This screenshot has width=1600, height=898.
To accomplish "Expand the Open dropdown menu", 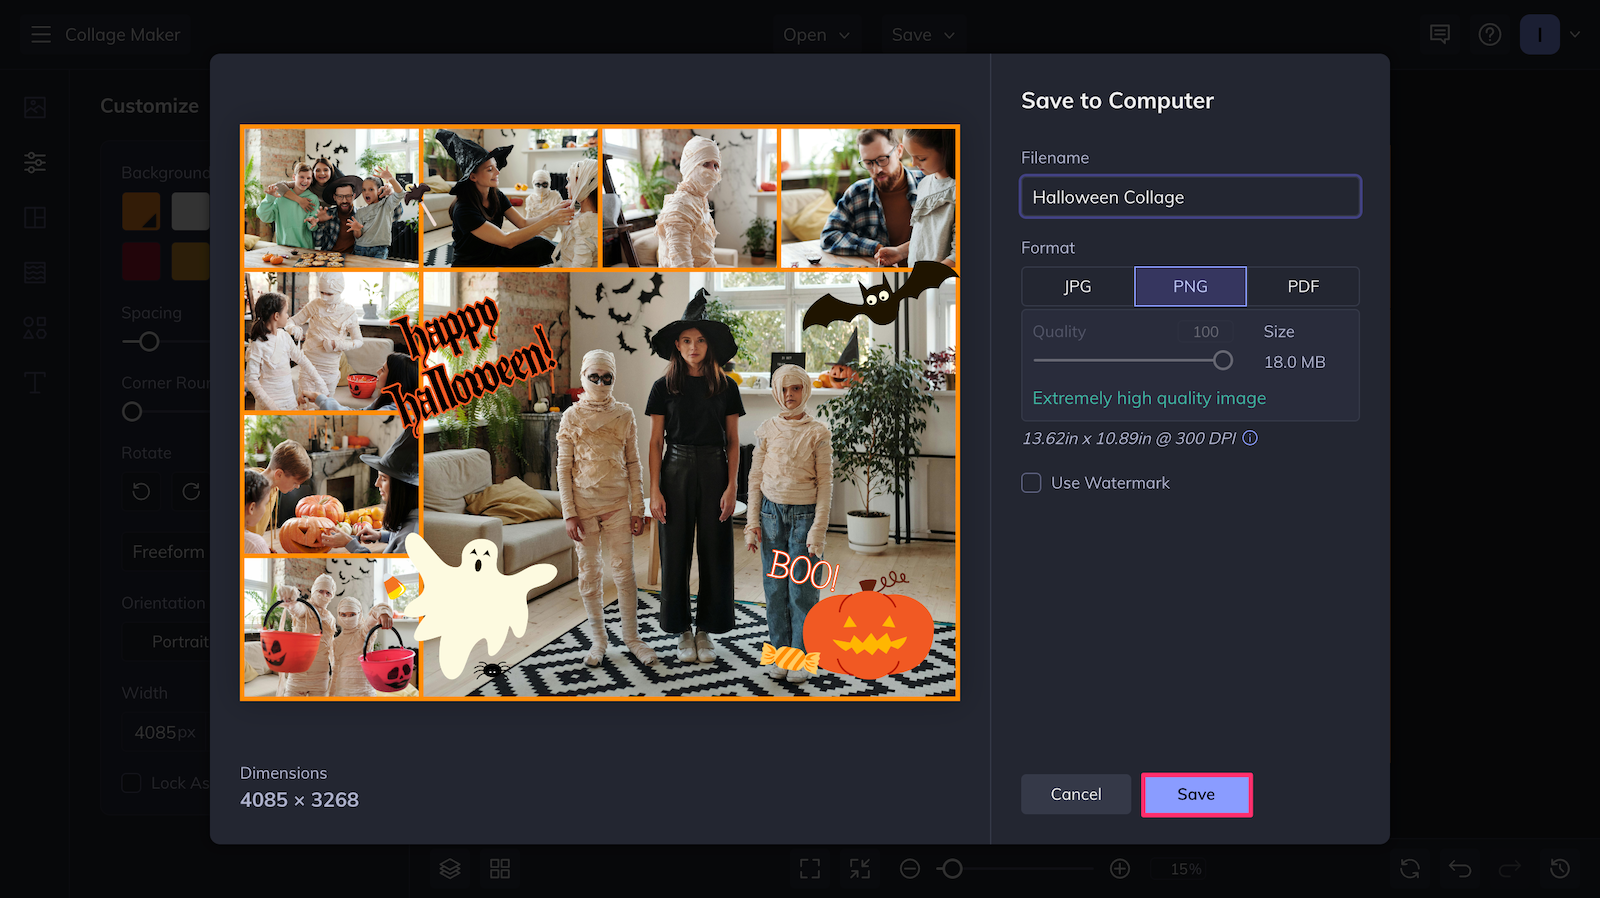I will pyautogui.click(x=816, y=35).
